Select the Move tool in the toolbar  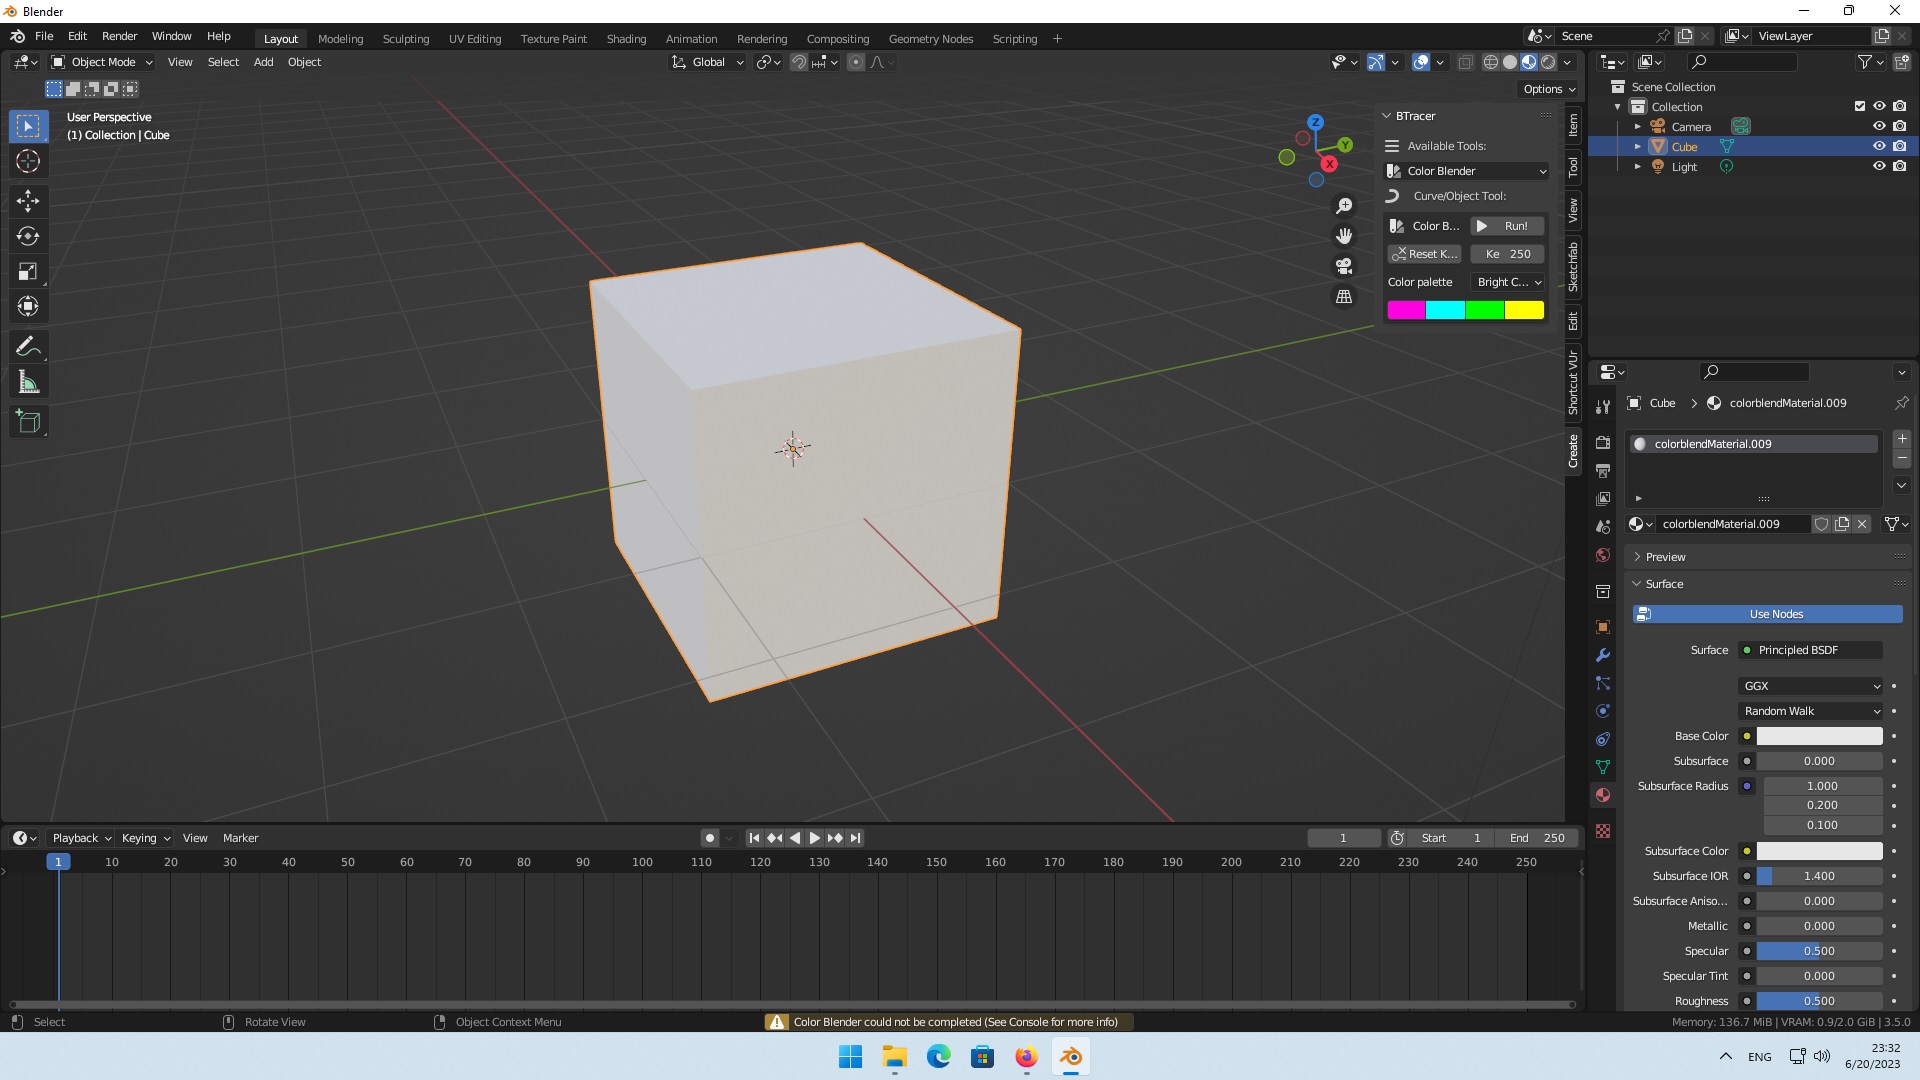(x=27, y=201)
